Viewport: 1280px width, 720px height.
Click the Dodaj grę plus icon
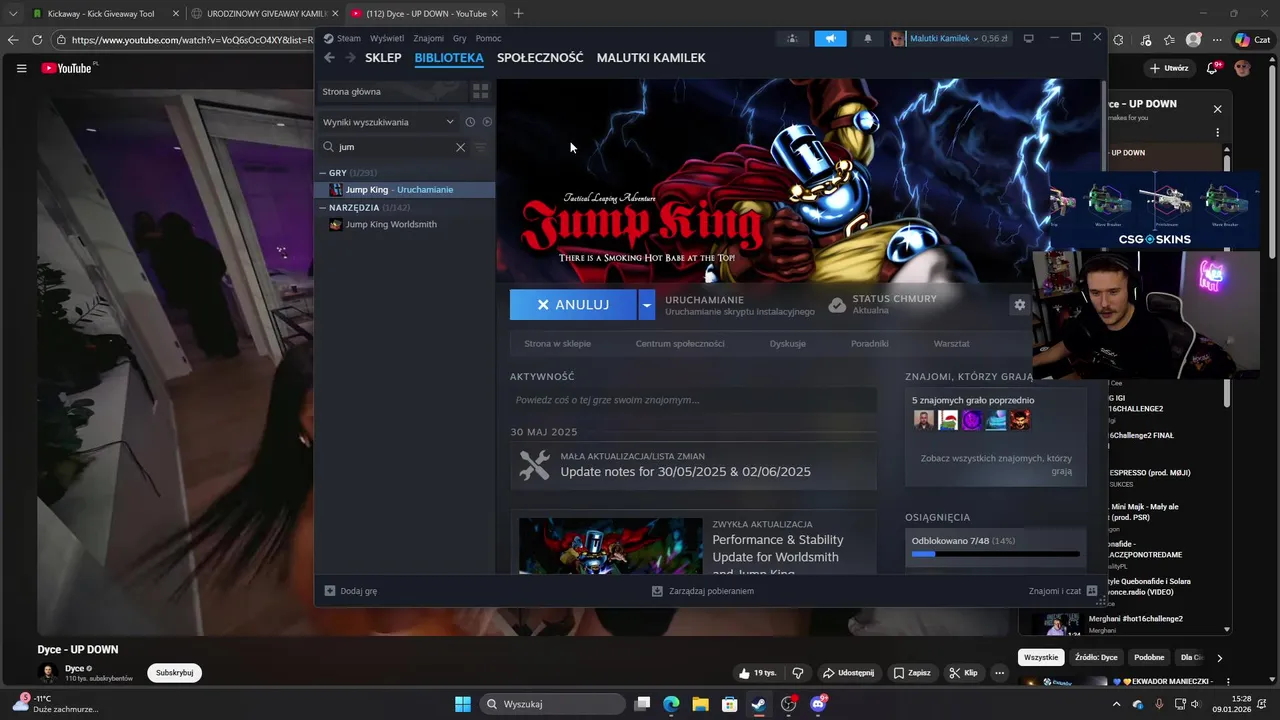330,591
